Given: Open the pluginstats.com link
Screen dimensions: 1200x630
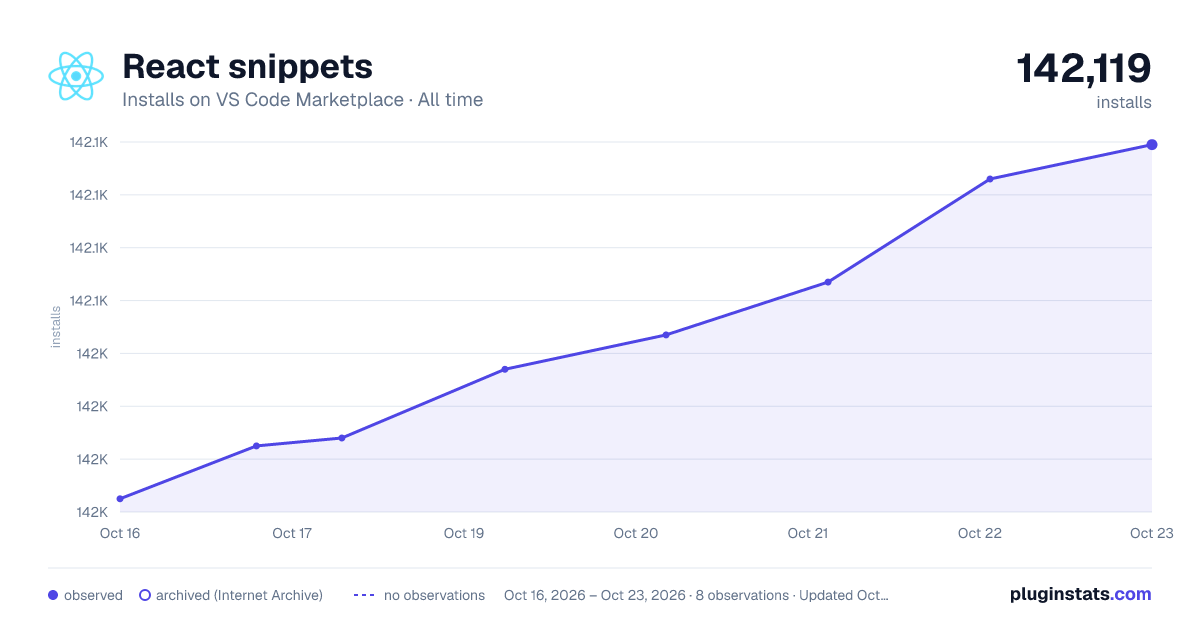Looking at the screenshot, I should point(1080,594).
